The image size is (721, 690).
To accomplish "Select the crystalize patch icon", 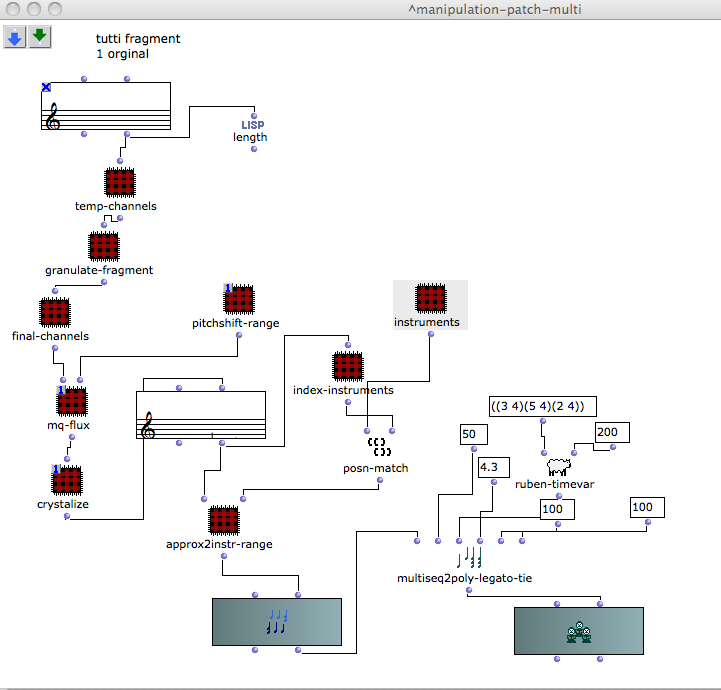I will click(67, 481).
